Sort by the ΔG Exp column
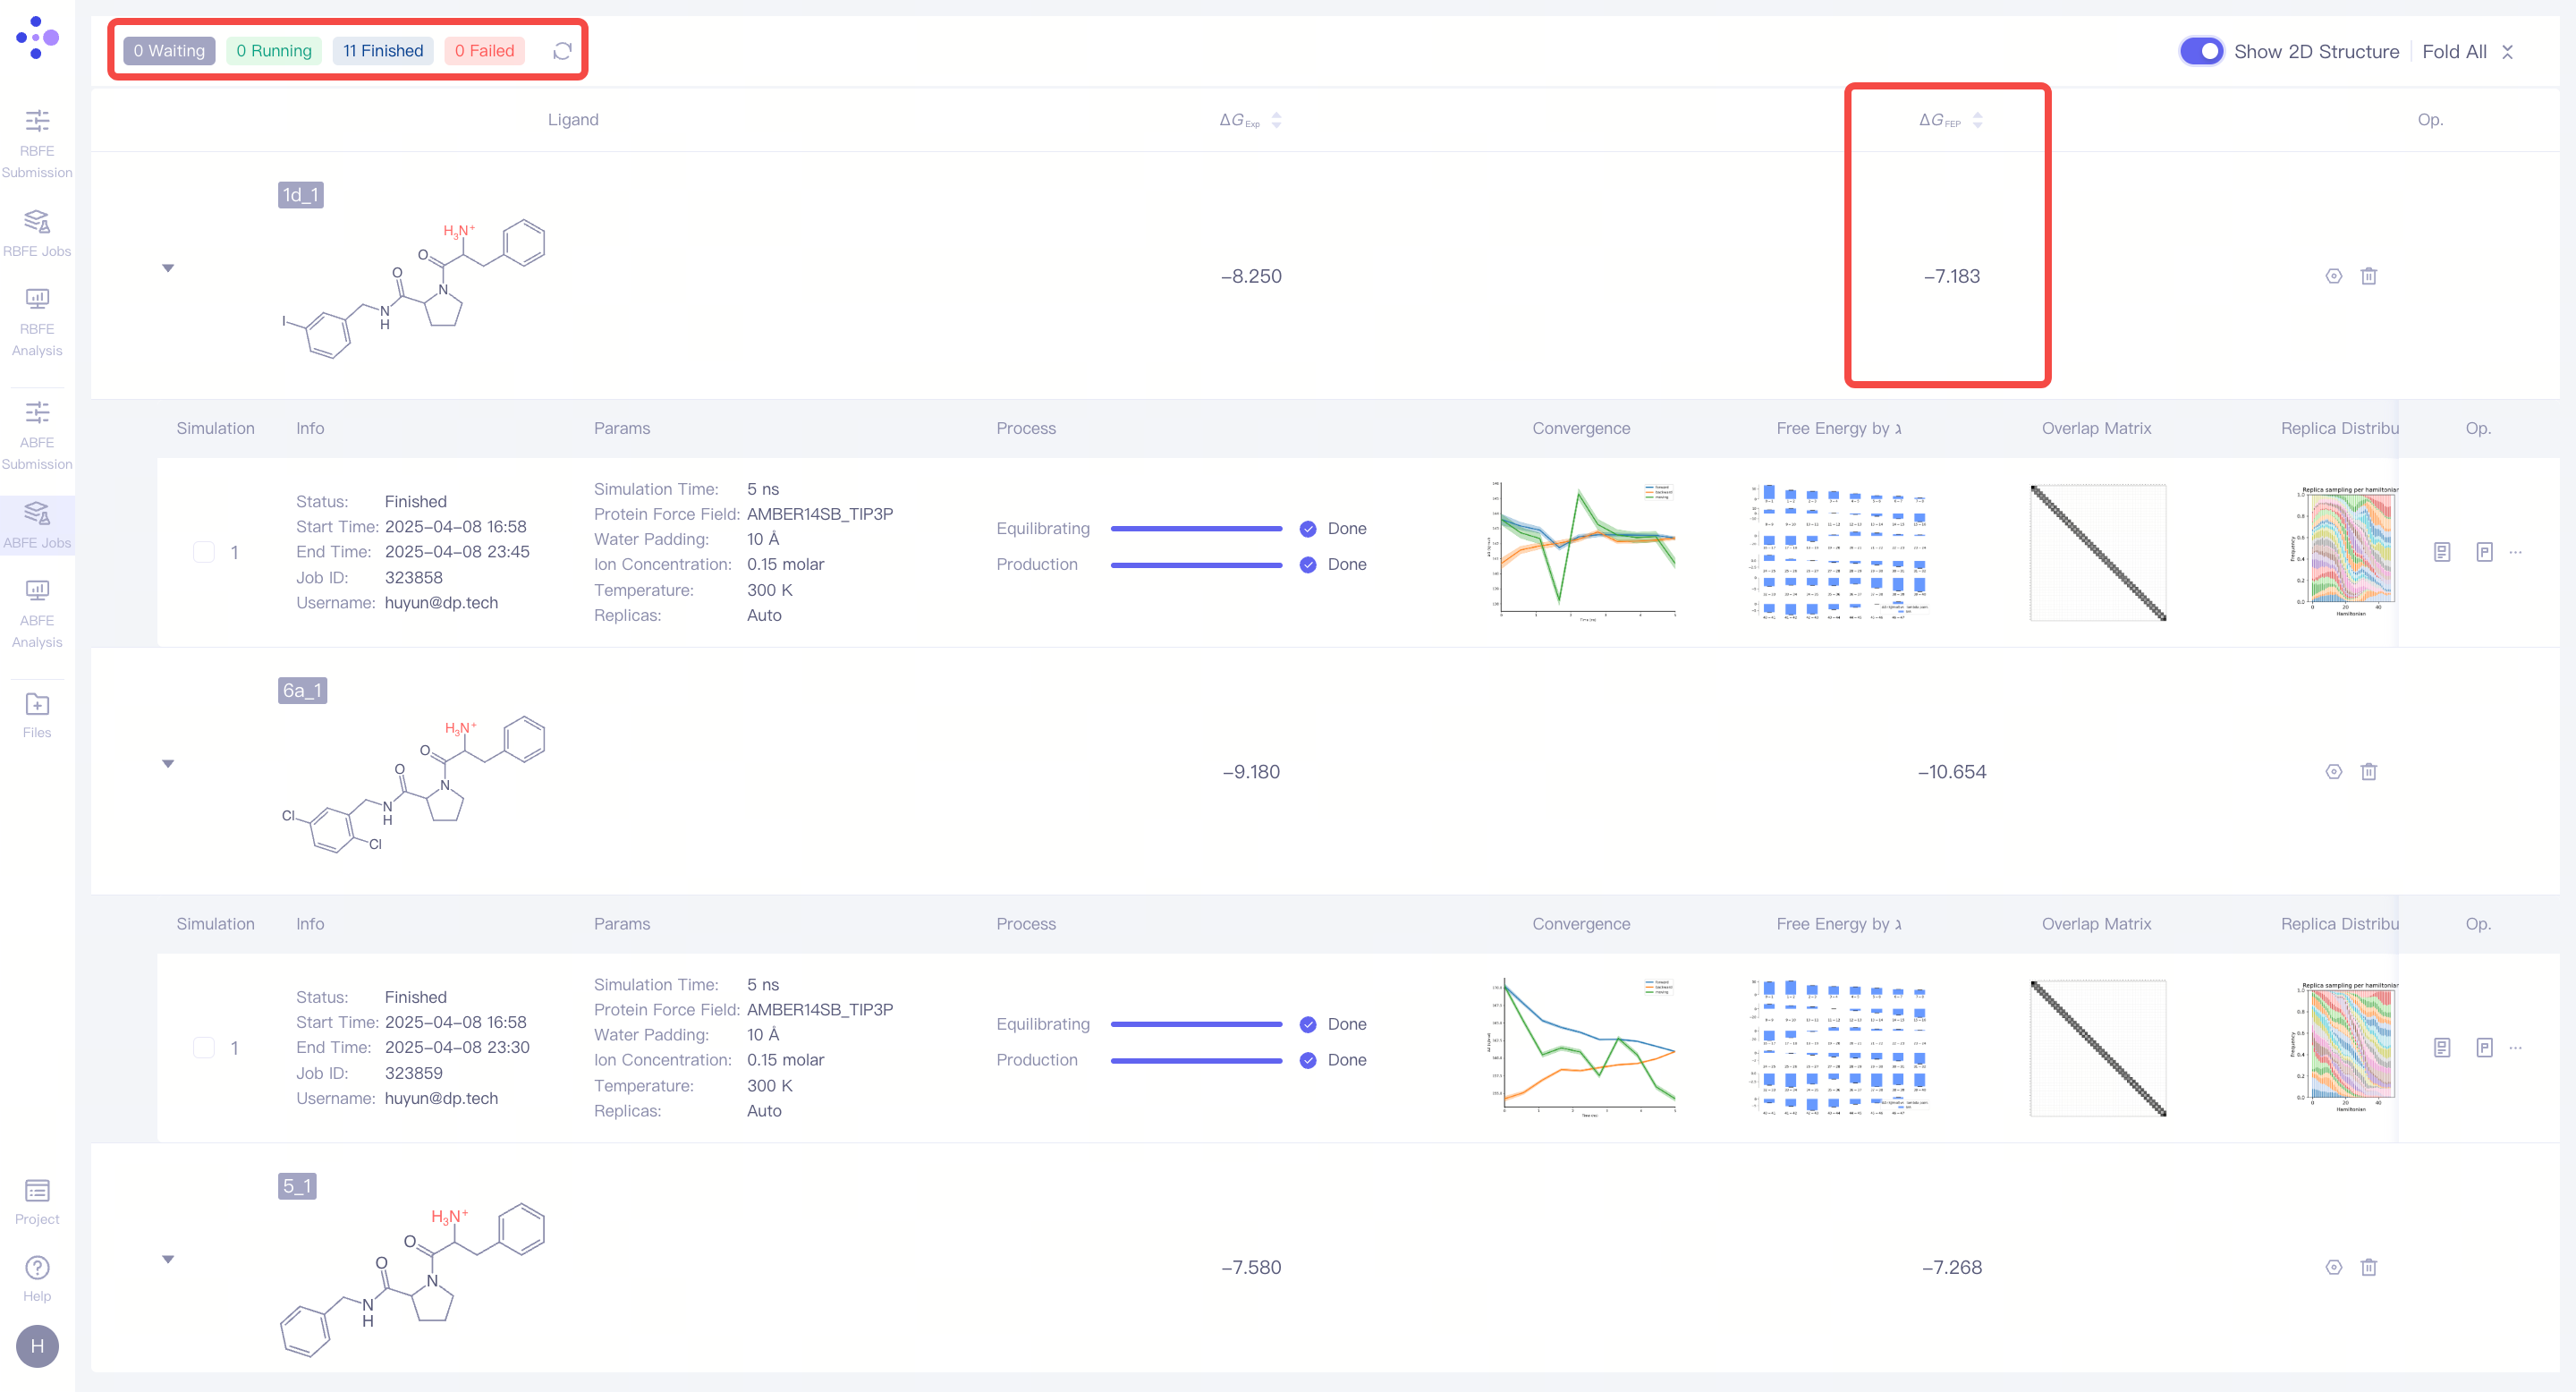 1276,120
